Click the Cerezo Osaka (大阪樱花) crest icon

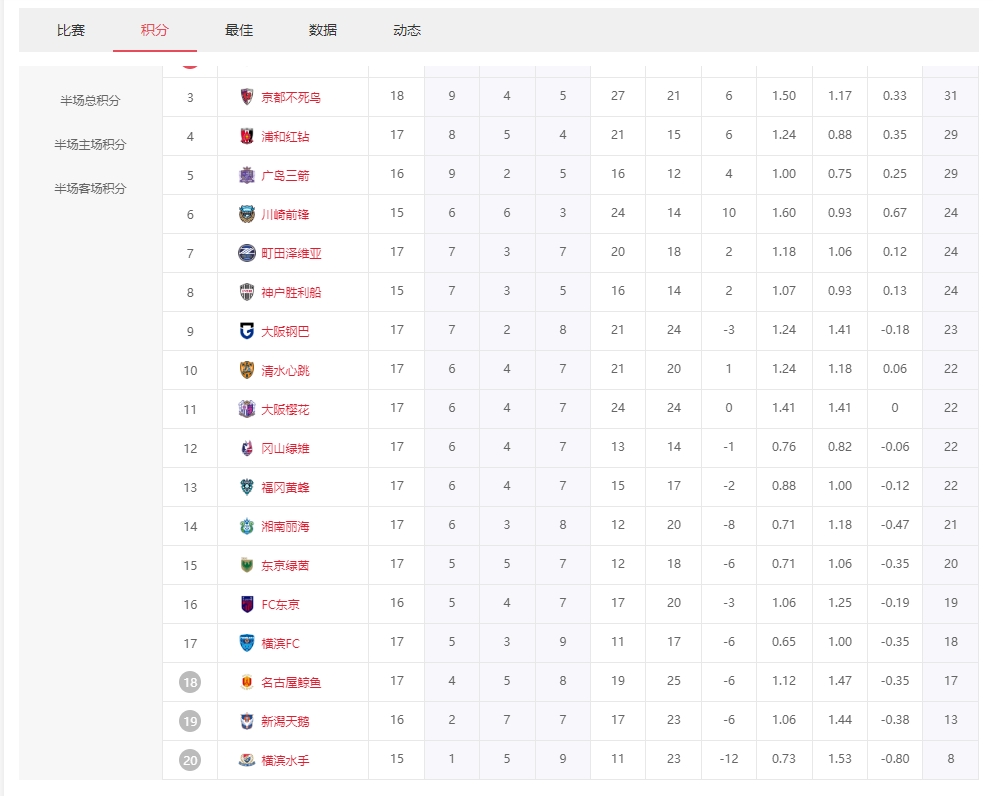pyautogui.click(x=247, y=409)
